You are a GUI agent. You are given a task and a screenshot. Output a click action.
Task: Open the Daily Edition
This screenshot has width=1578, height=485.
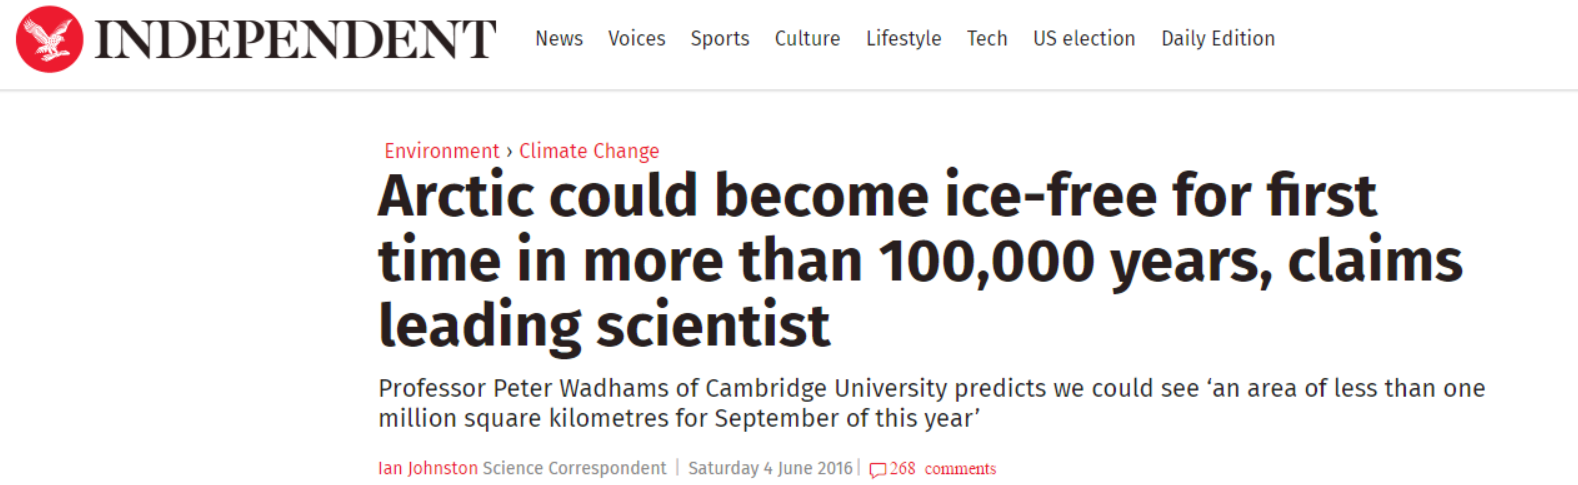click(1218, 39)
